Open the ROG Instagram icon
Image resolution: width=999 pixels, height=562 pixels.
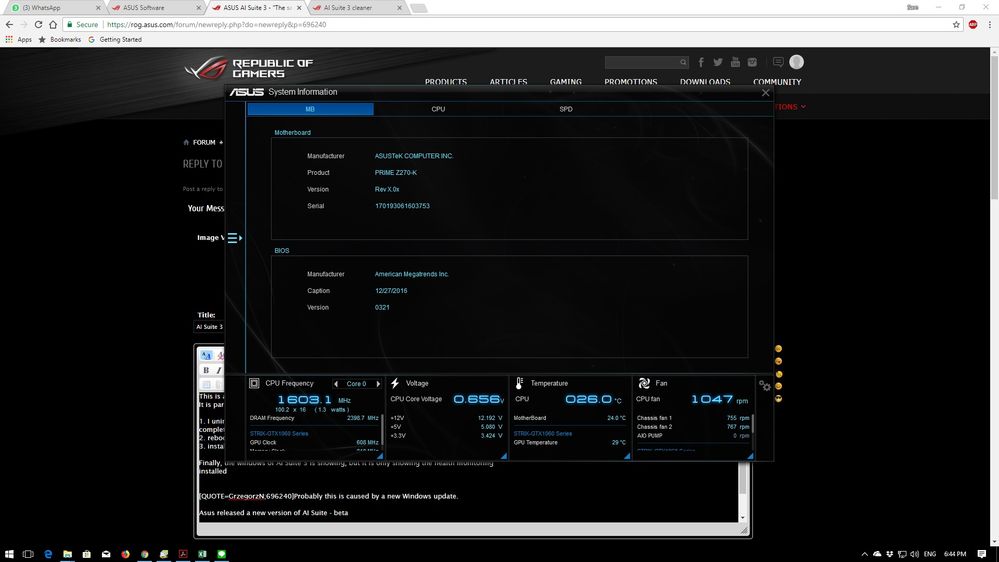pyautogui.click(x=752, y=62)
